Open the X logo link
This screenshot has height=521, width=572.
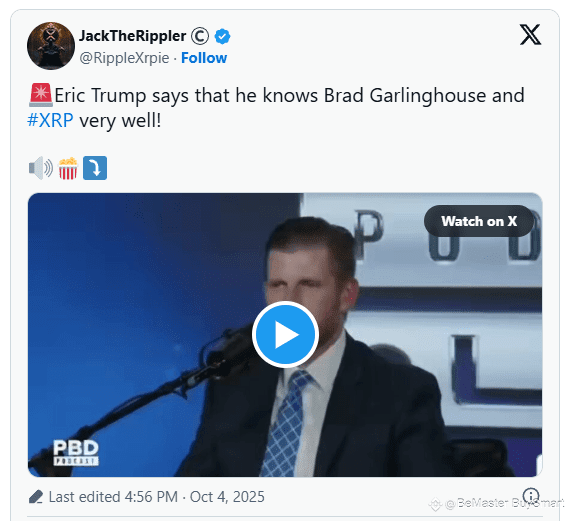pos(530,35)
